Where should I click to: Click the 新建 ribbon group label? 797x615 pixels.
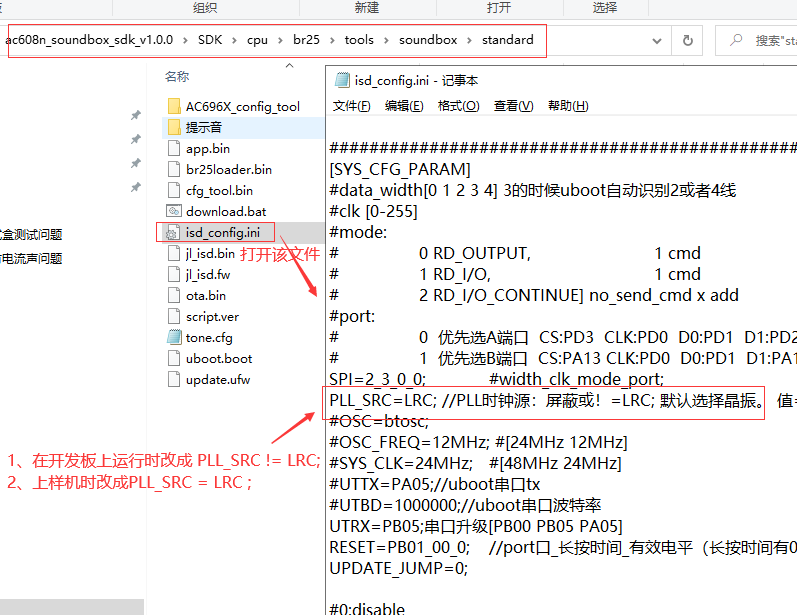[x=366, y=8]
